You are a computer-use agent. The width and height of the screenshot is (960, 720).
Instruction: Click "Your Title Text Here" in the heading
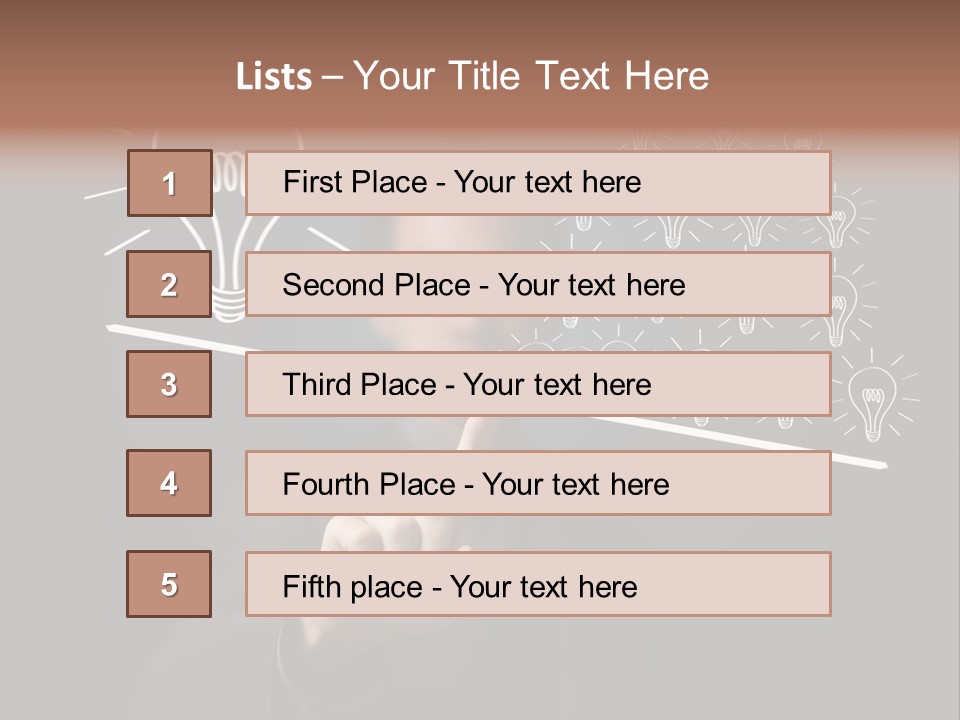click(x=531, y=76)
